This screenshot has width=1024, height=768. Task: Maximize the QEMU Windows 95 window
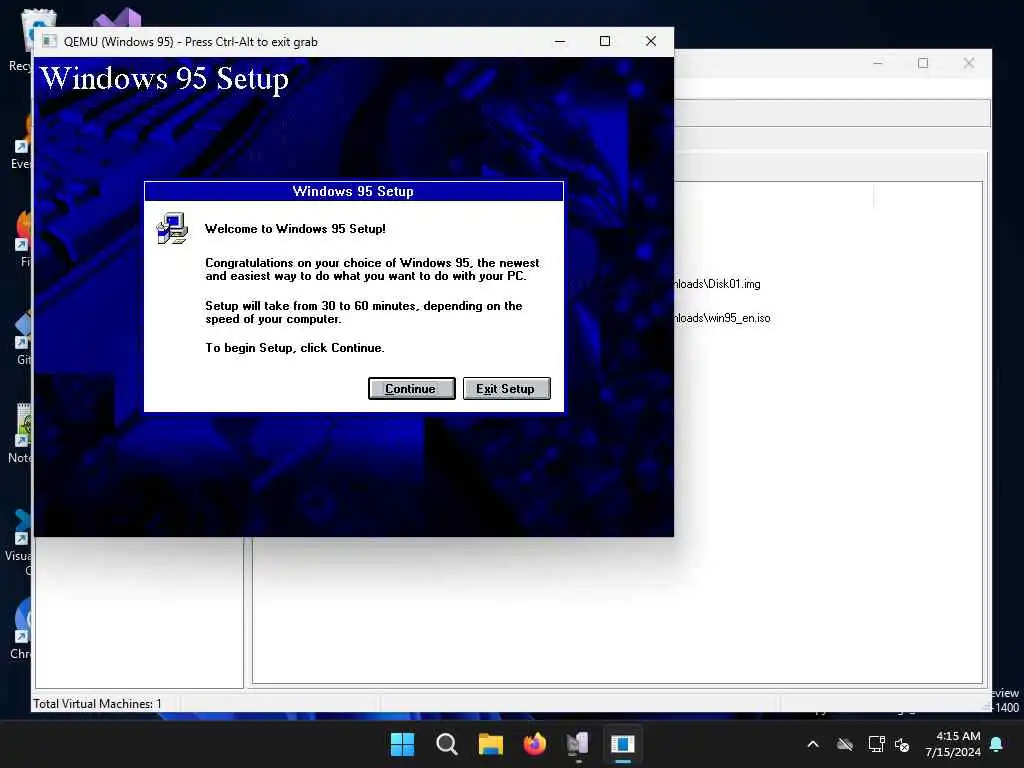(605, 41)
